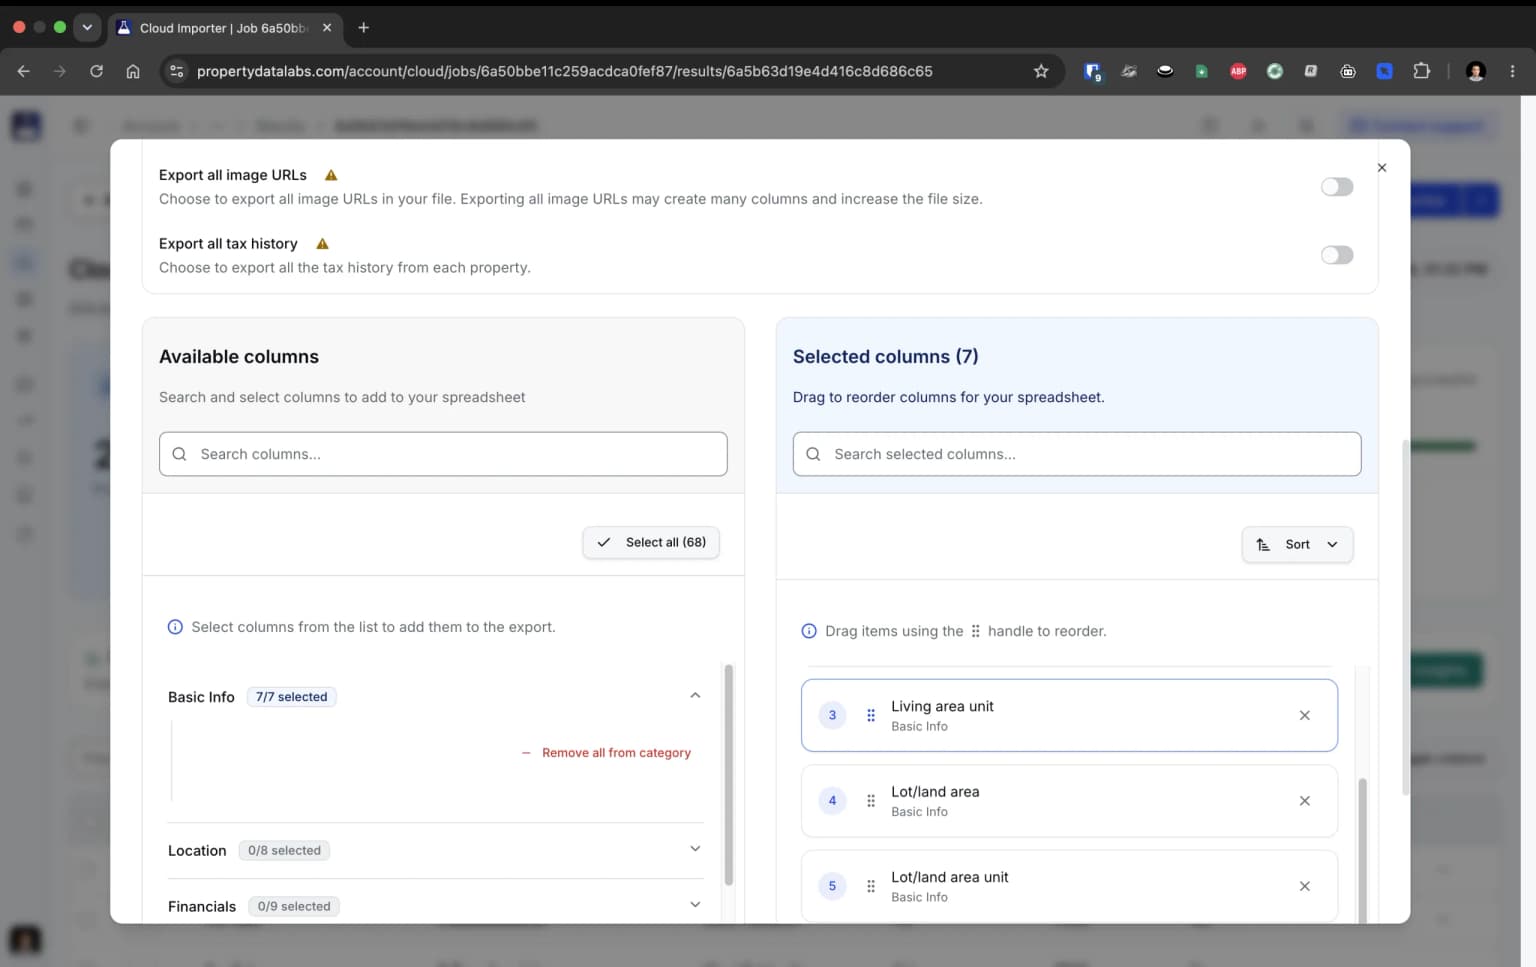Click the Available columns list scrollbar
The image size is (1536, 967).
728,775
